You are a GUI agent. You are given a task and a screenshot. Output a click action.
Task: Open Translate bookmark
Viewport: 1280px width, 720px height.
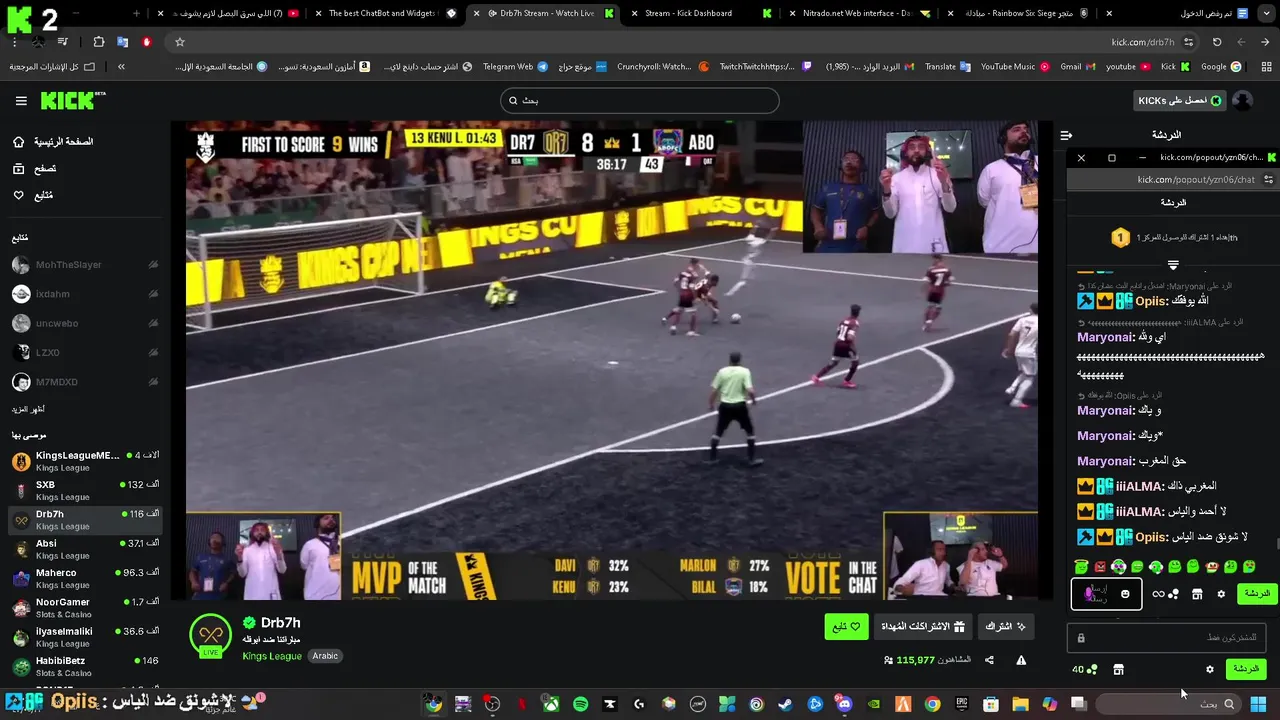pos(947,67)
